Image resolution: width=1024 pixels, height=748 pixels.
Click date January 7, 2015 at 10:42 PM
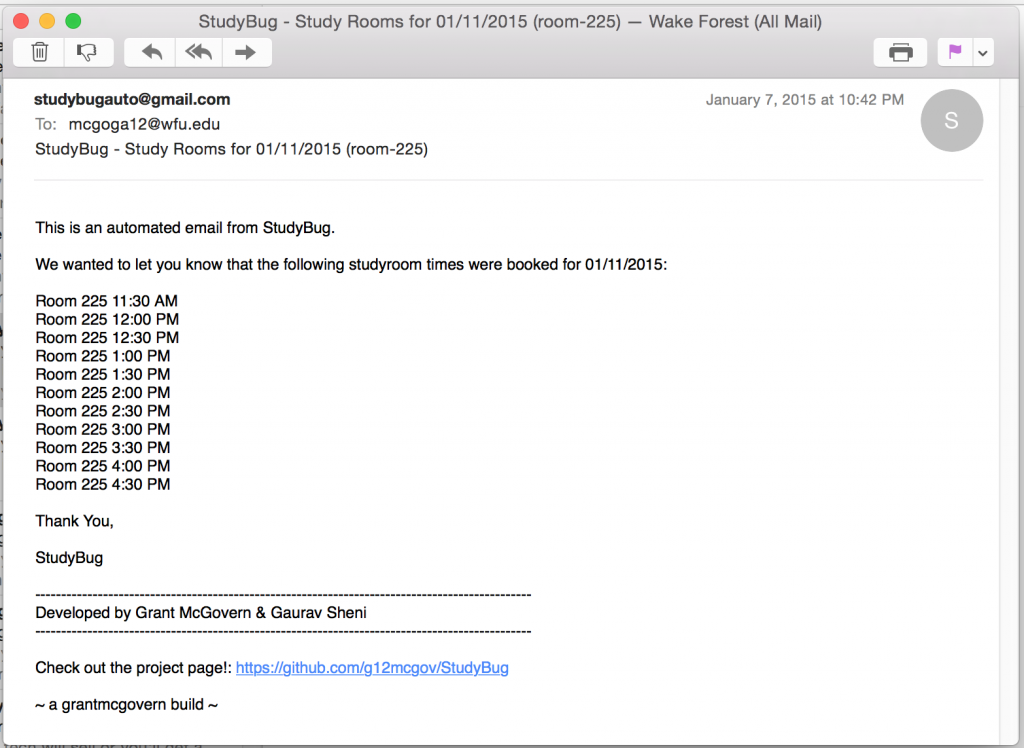pos(805,100)
